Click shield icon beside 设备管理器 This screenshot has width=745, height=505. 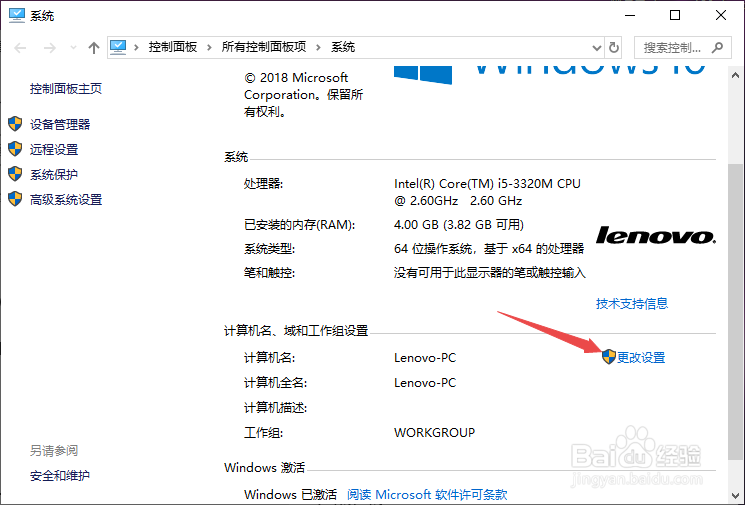pos(15,124)
